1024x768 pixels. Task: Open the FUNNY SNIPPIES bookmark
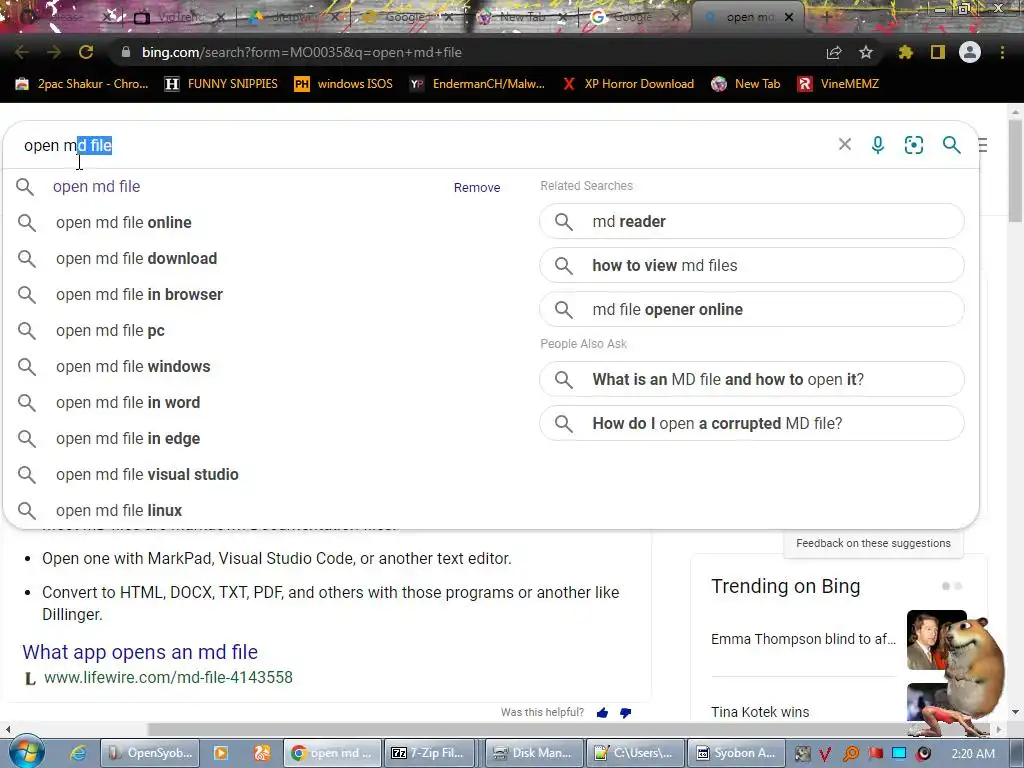point(221,84)
